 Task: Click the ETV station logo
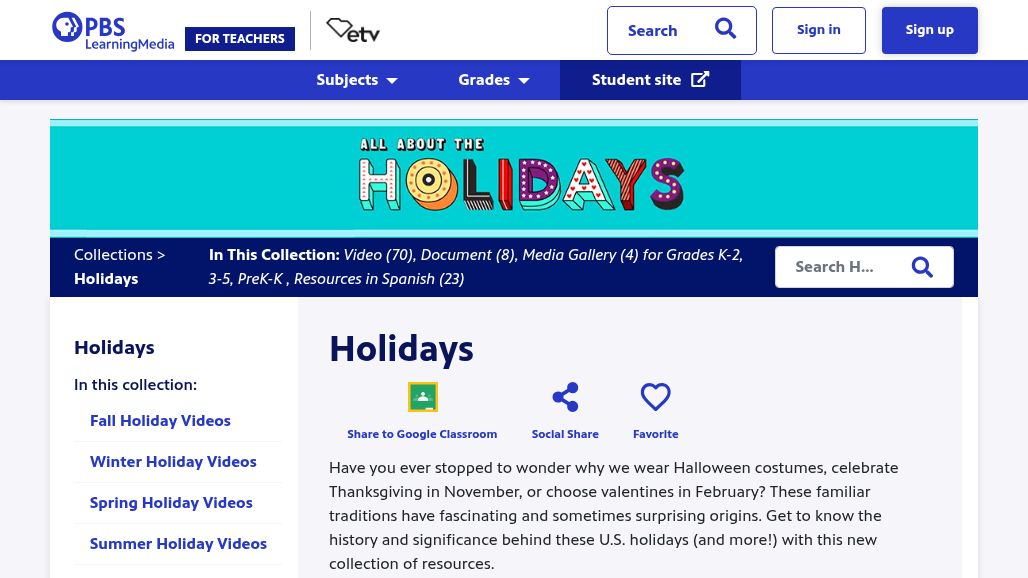[353, 31]
